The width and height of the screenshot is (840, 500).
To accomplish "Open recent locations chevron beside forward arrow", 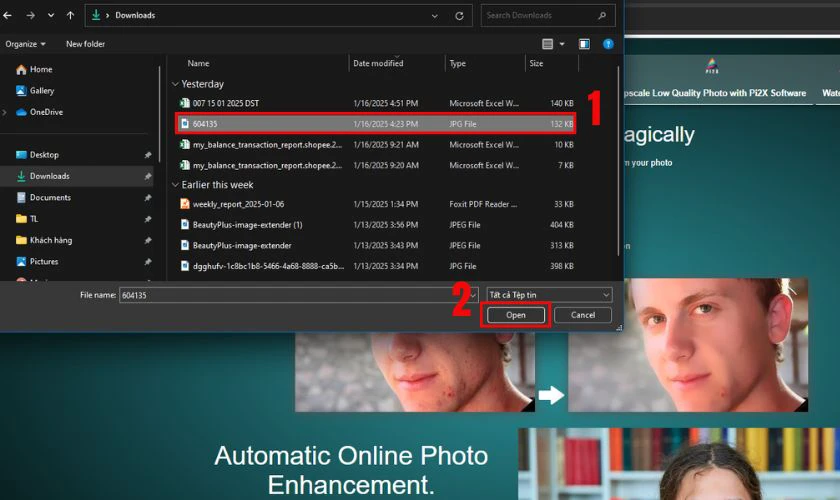I will click(x=51, y=16).
